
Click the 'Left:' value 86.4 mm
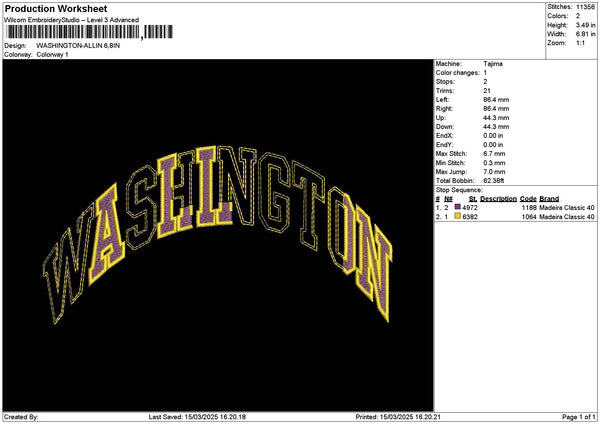[x=496, y=100]
